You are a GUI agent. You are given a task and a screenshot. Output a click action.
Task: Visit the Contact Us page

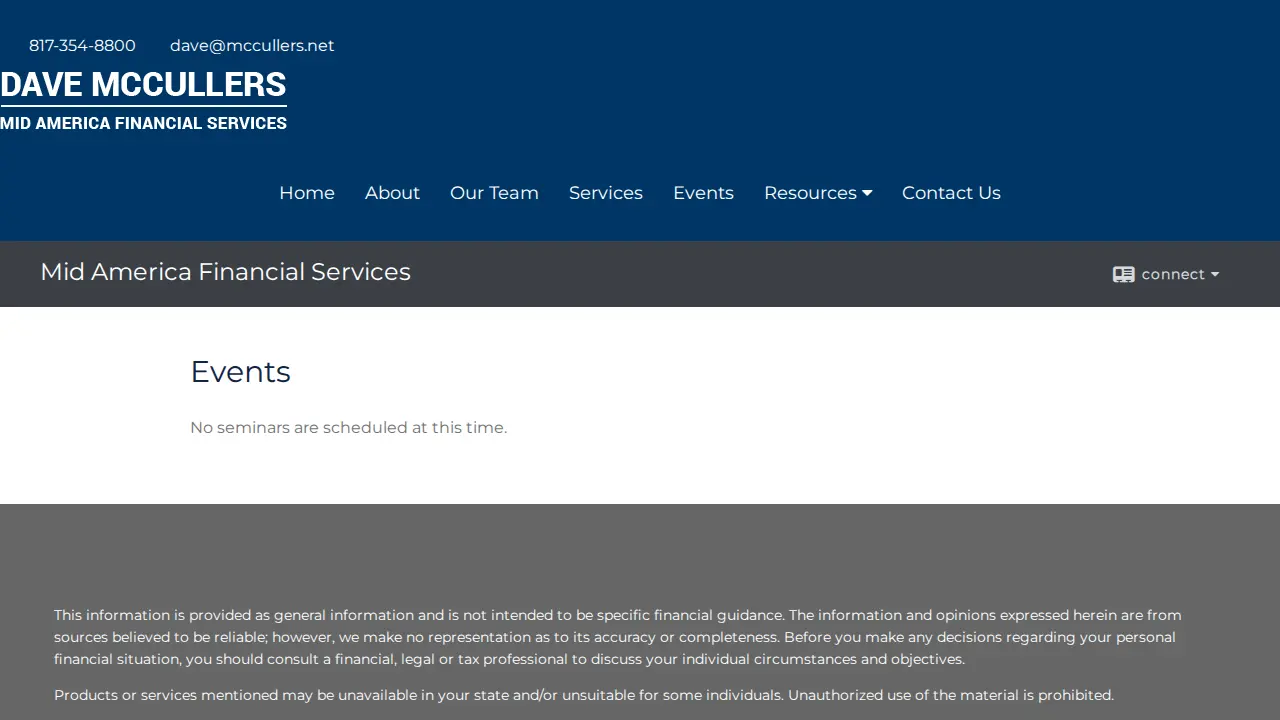click(951, 193)
